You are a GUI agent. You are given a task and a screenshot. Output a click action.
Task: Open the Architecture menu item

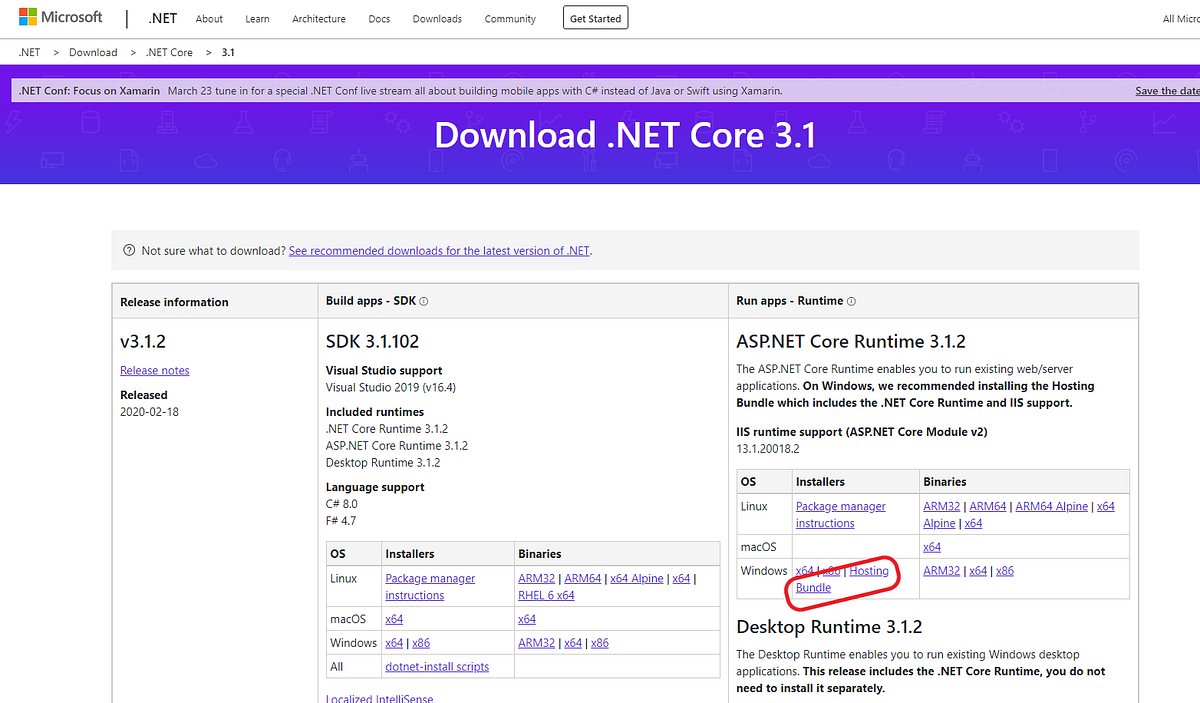coord(318,18)
